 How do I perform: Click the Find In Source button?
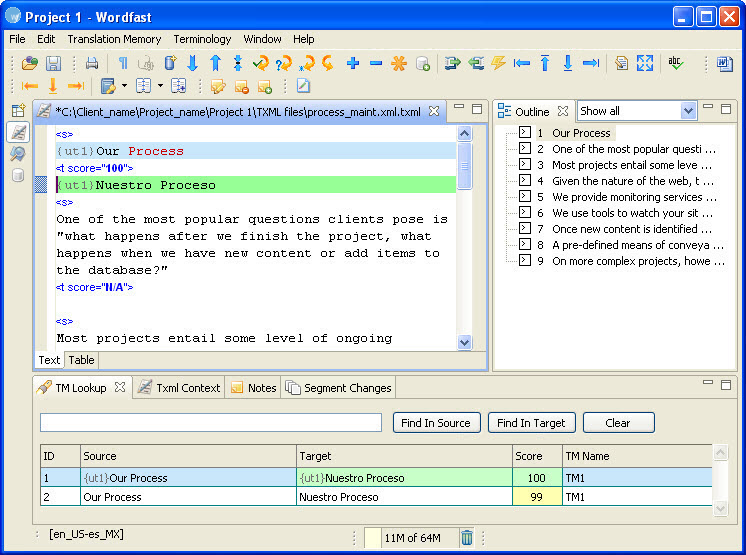click(x=436, y=423)
